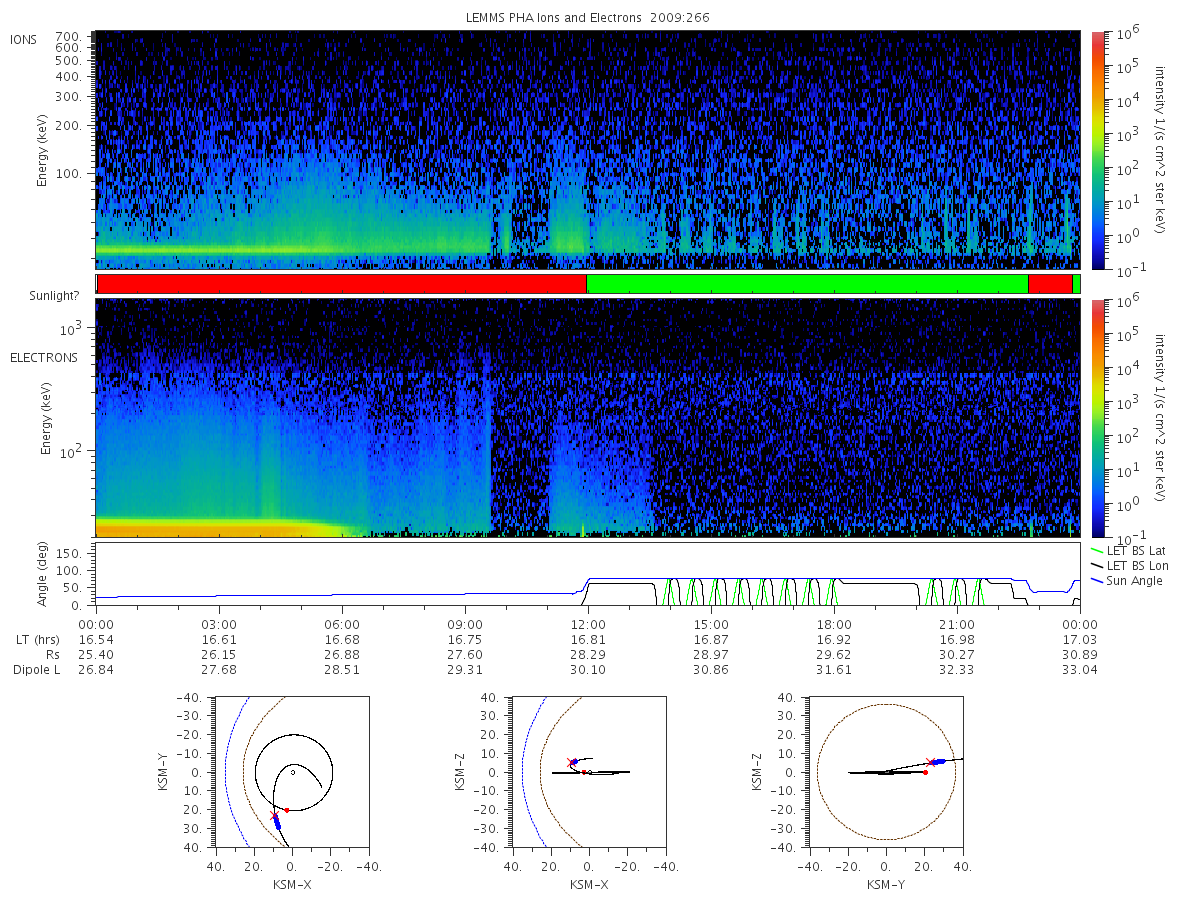This screenshot has width=1200, height=900.
Task: Click the IONS panel label
Action: (x=24, y=40)
